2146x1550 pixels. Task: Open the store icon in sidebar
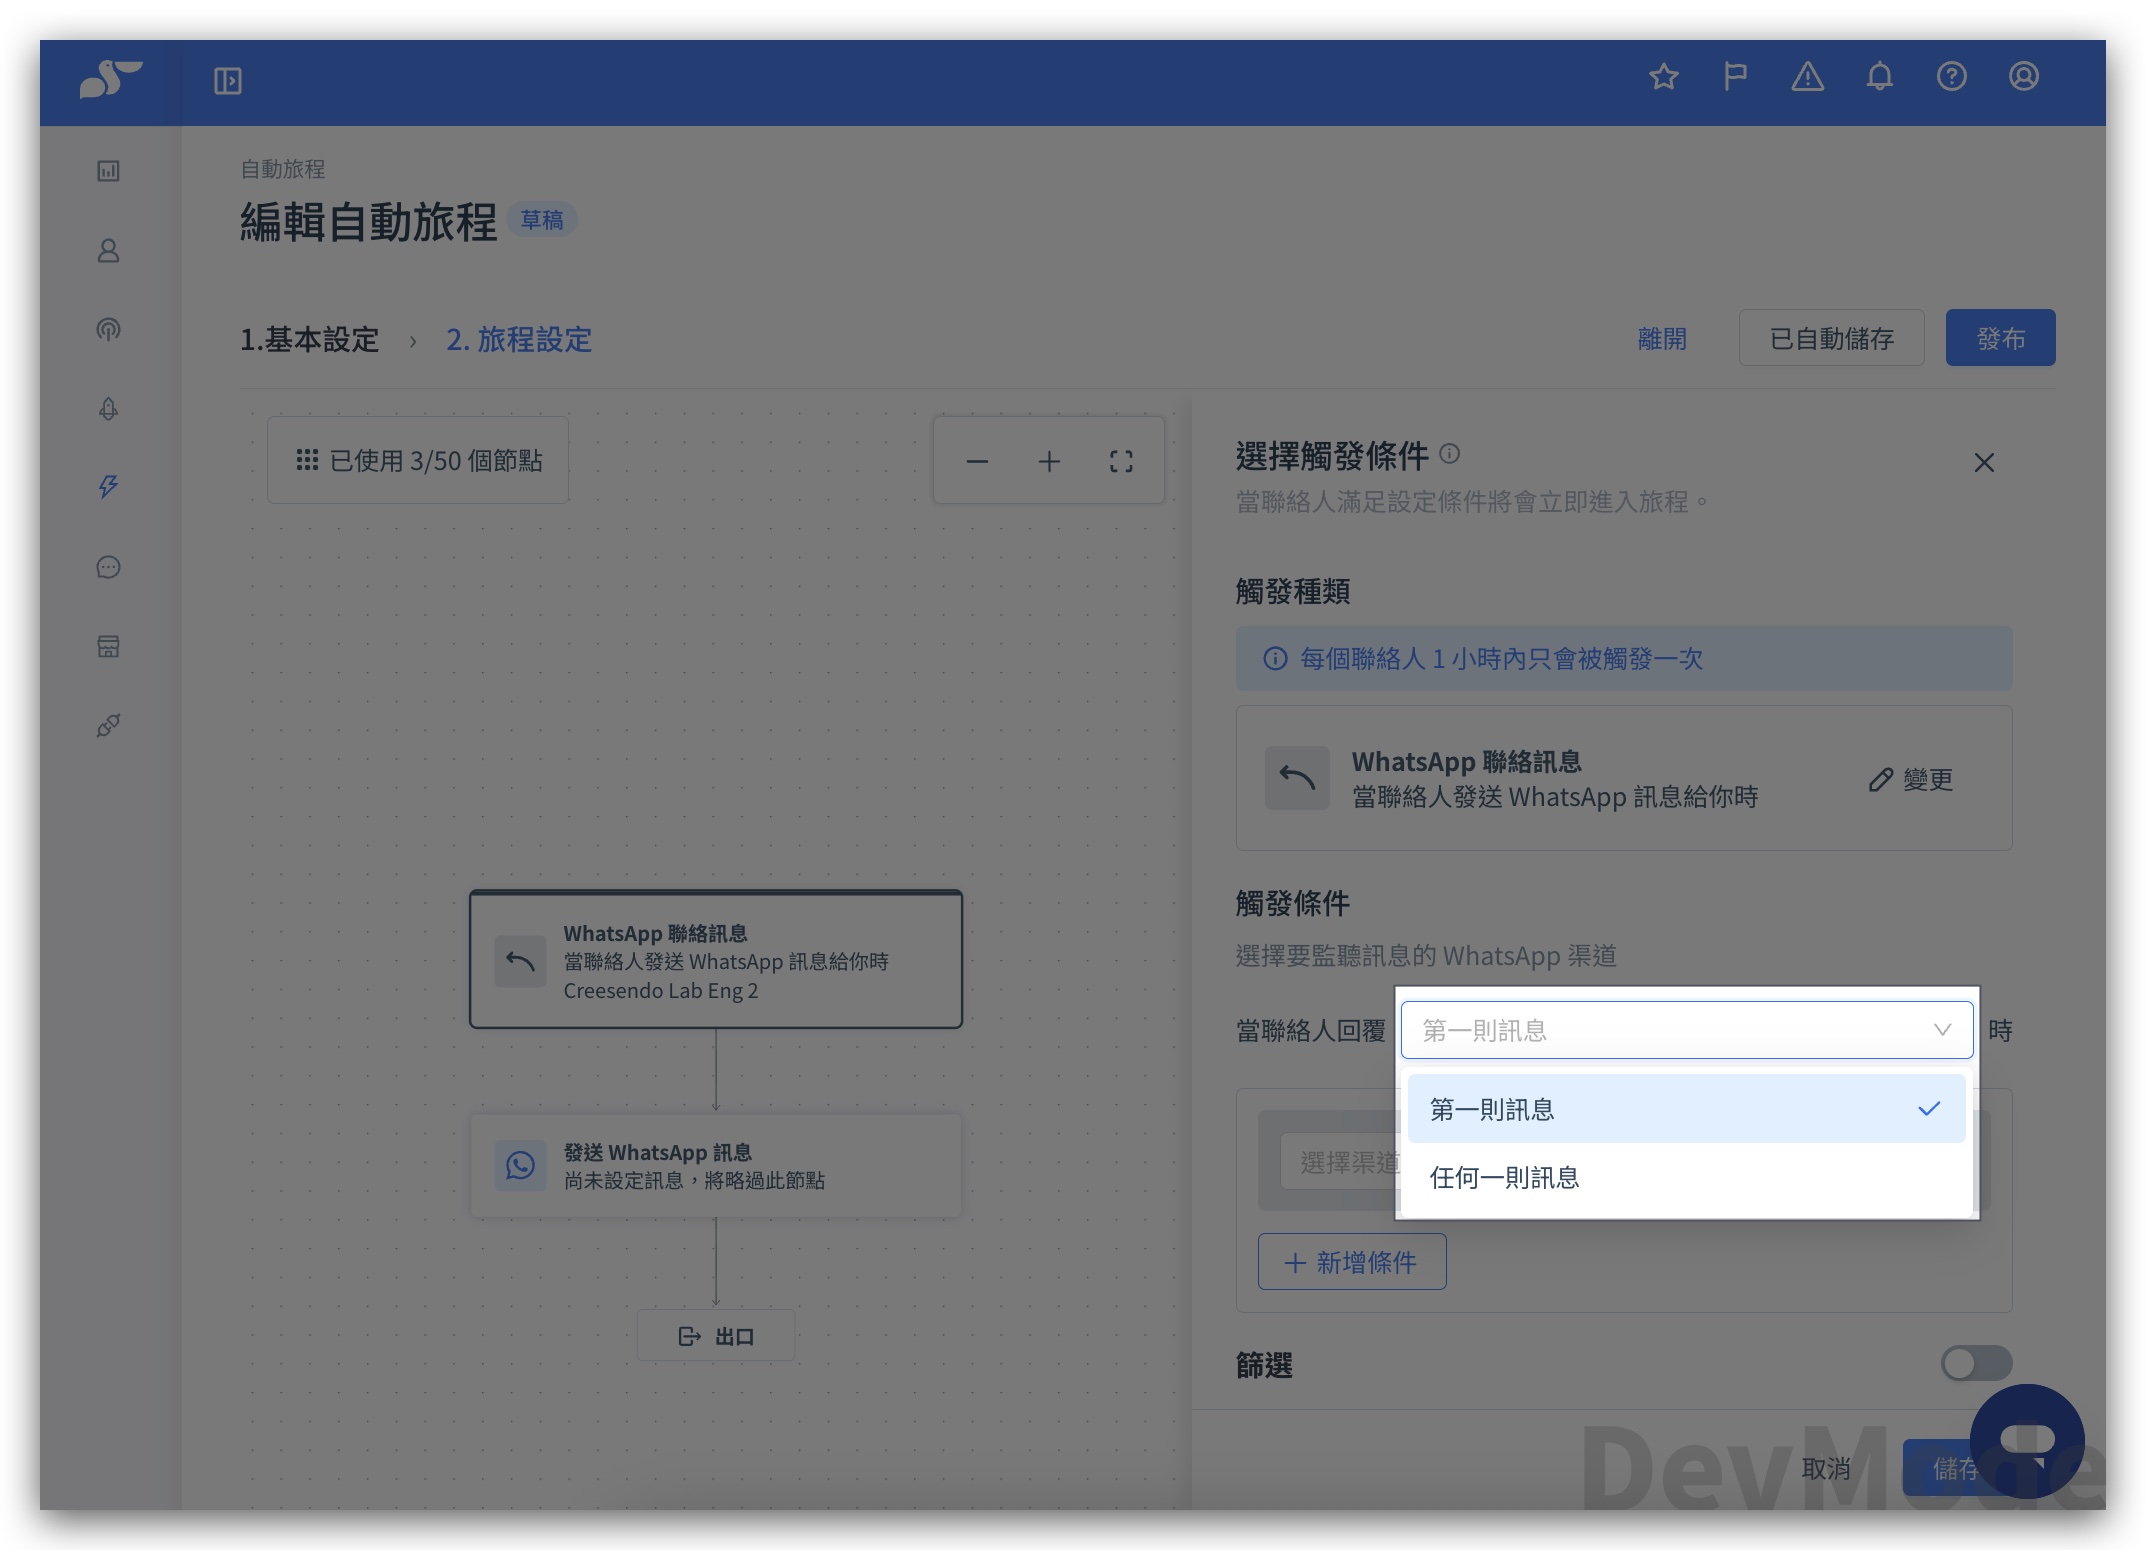[x=109, y=646]
